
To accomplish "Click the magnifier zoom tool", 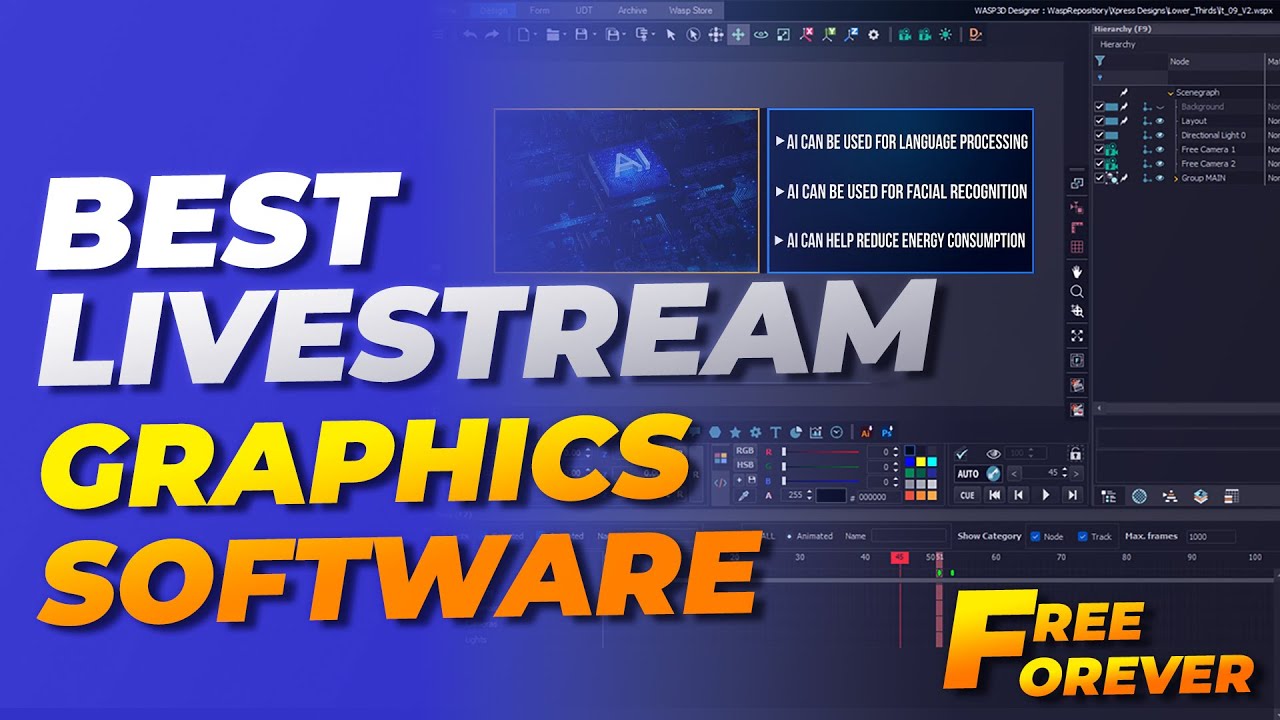I will 1077,292.
